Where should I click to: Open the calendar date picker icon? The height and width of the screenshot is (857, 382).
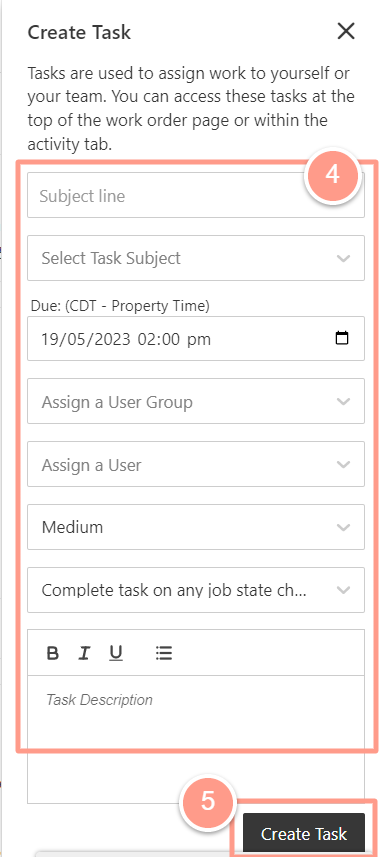(342, 338)
